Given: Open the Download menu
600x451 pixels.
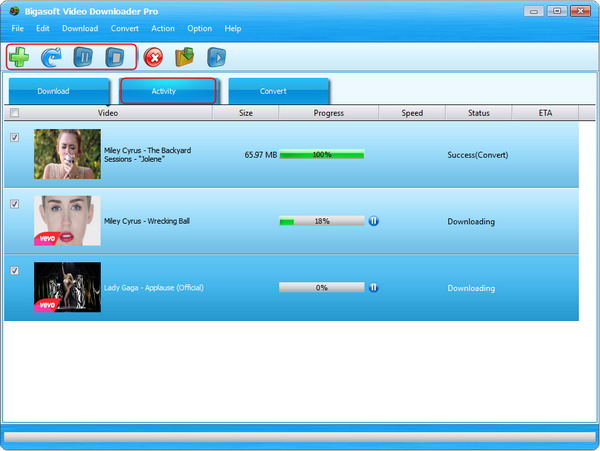Looking at the screenshot, I should (80, 28).
